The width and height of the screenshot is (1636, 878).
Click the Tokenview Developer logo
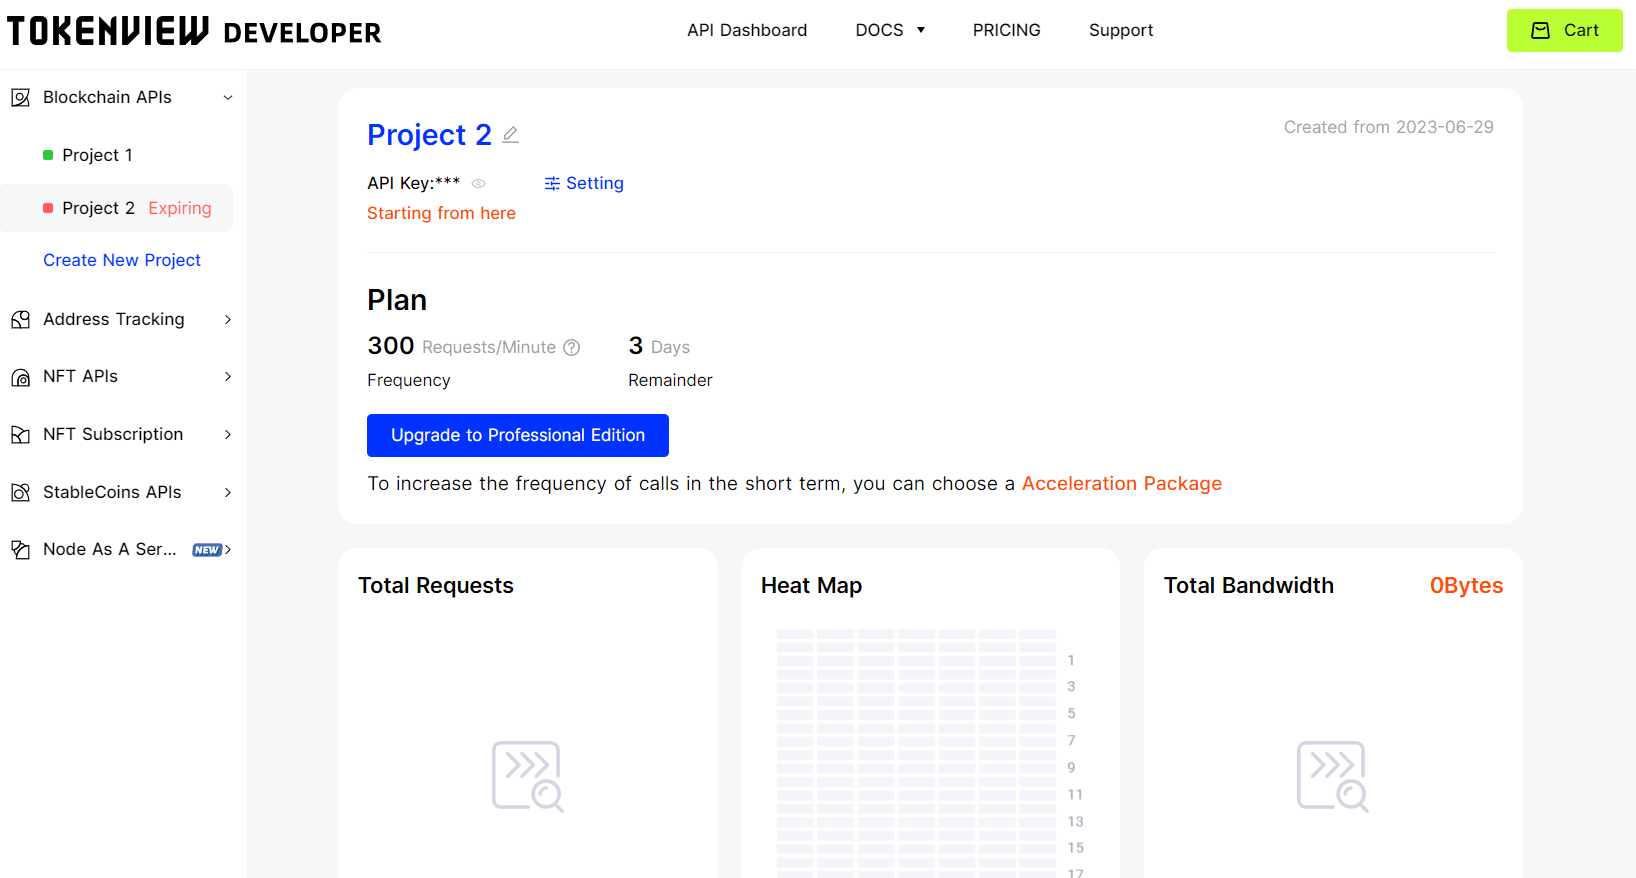point(194,31)
